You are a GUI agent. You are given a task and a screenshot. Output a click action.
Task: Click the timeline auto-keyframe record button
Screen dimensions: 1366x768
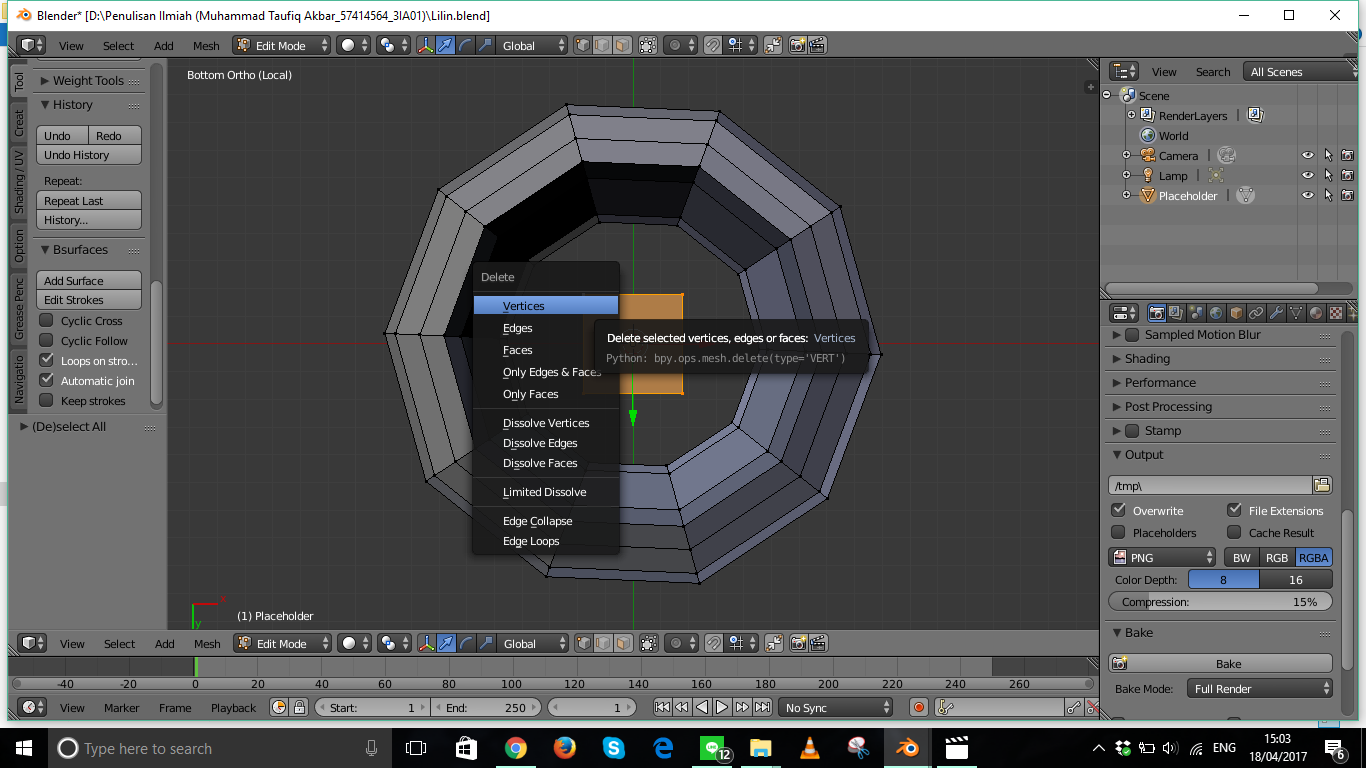click(x=919, y=707)
